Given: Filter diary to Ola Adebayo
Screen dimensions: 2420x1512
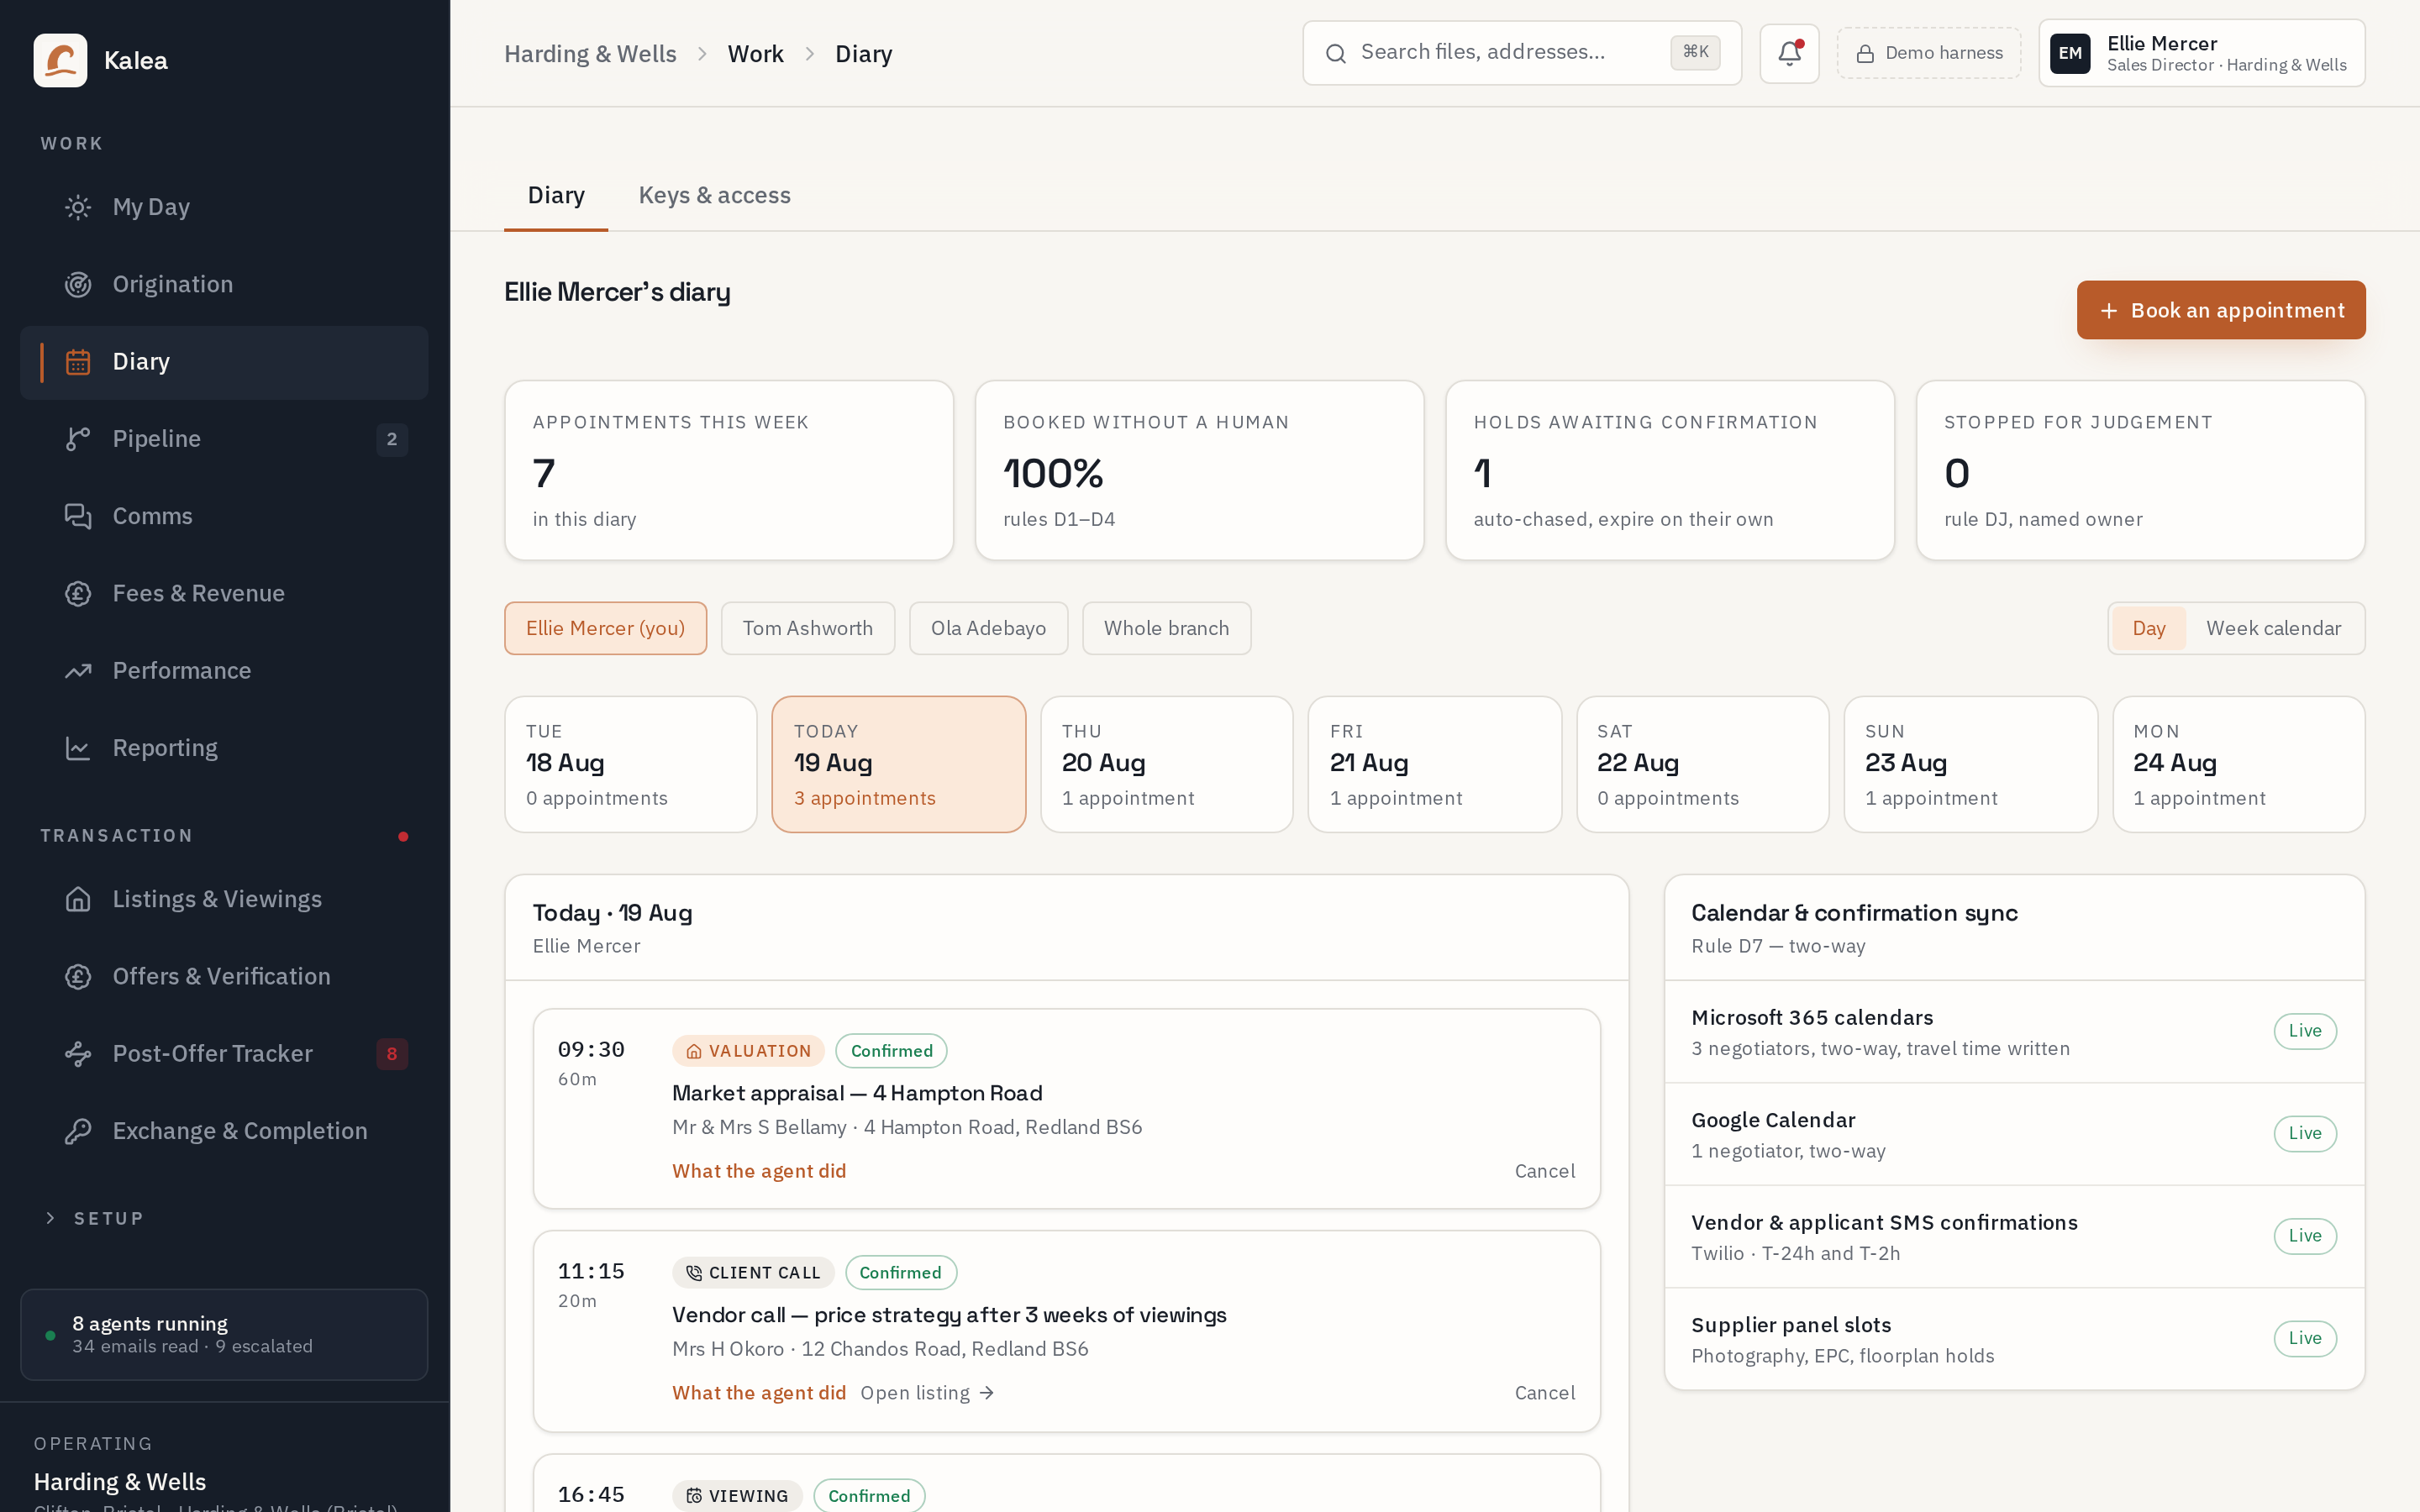Looking at the screenshot, I should point(988,628).
